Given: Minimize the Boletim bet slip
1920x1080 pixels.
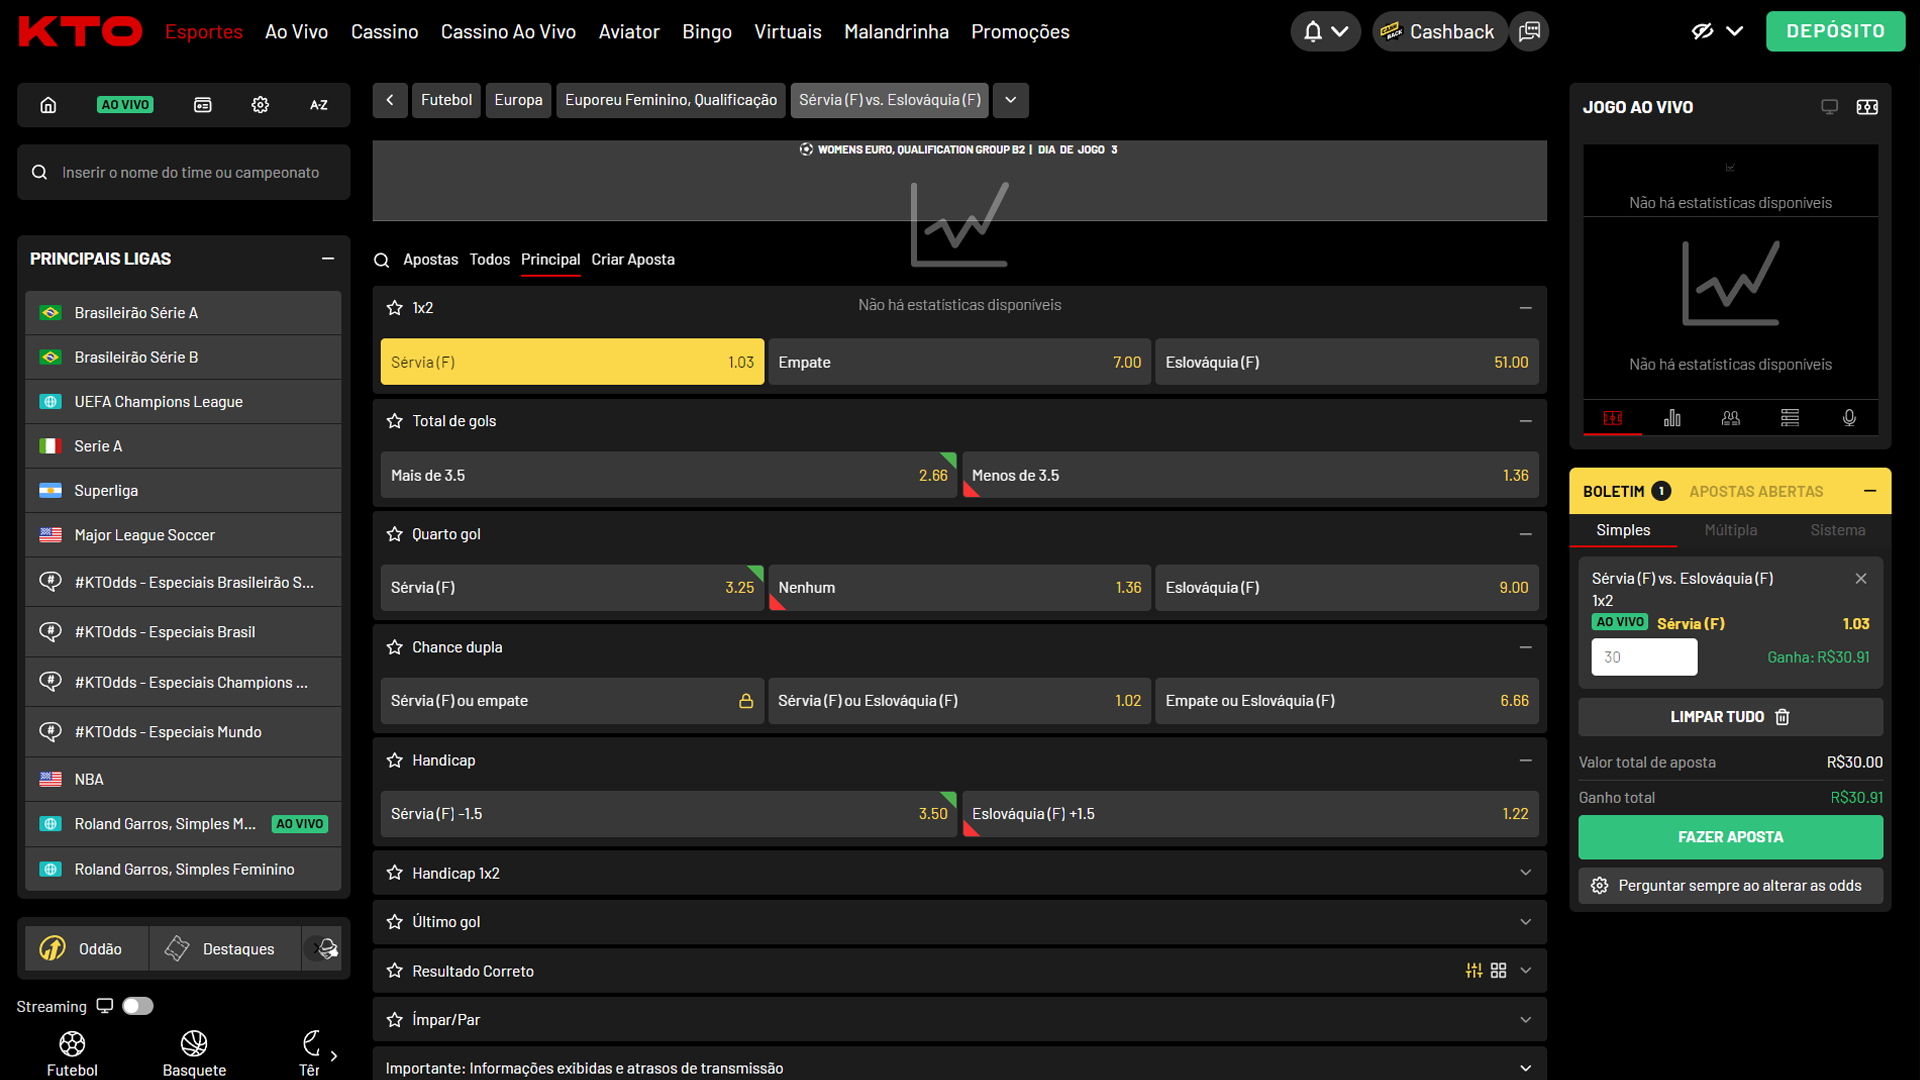Looking at the screenshot, I should click(1870, 491).
